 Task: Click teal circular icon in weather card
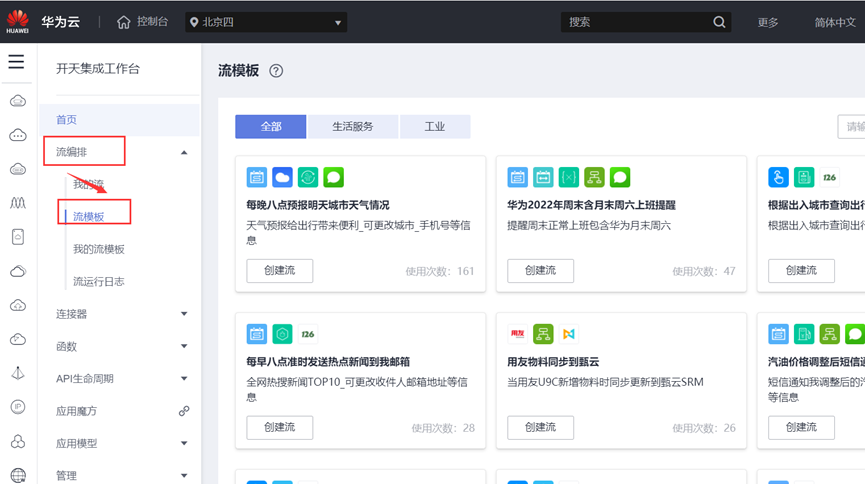[x=308, y=177]
